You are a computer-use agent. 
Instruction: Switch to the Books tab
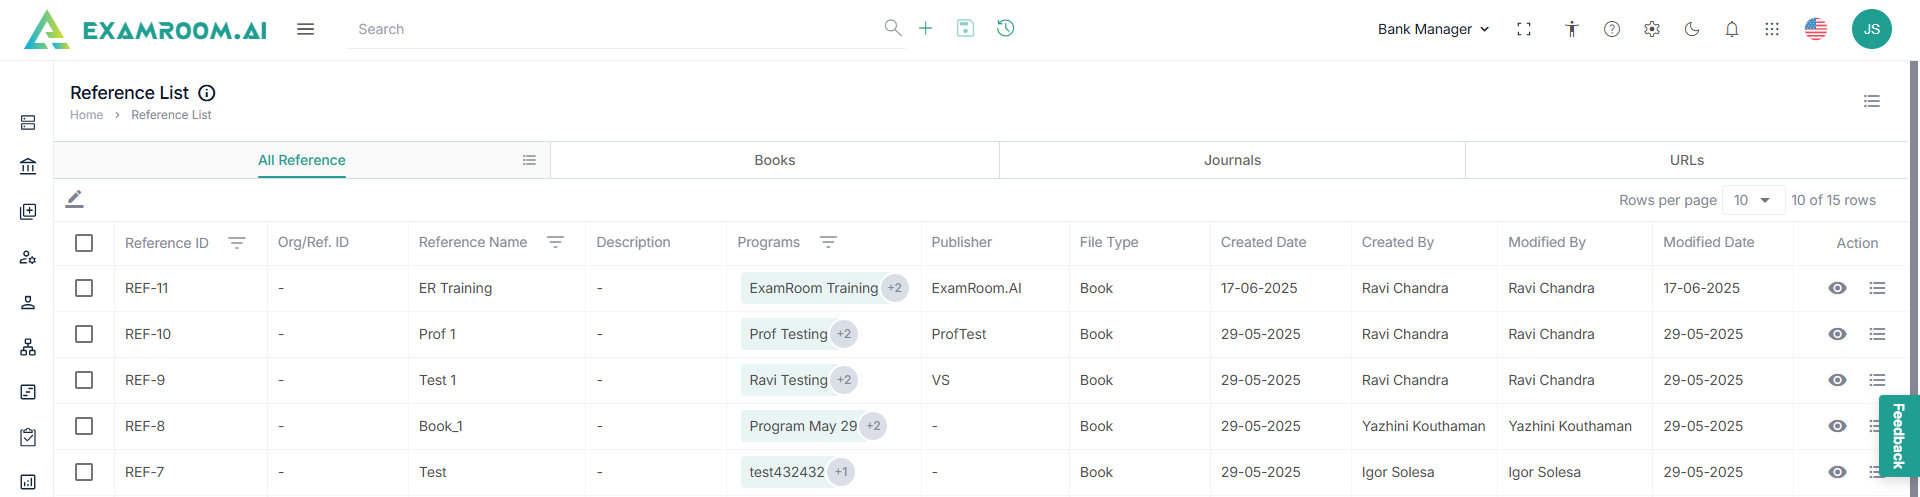tap(774, 160)
